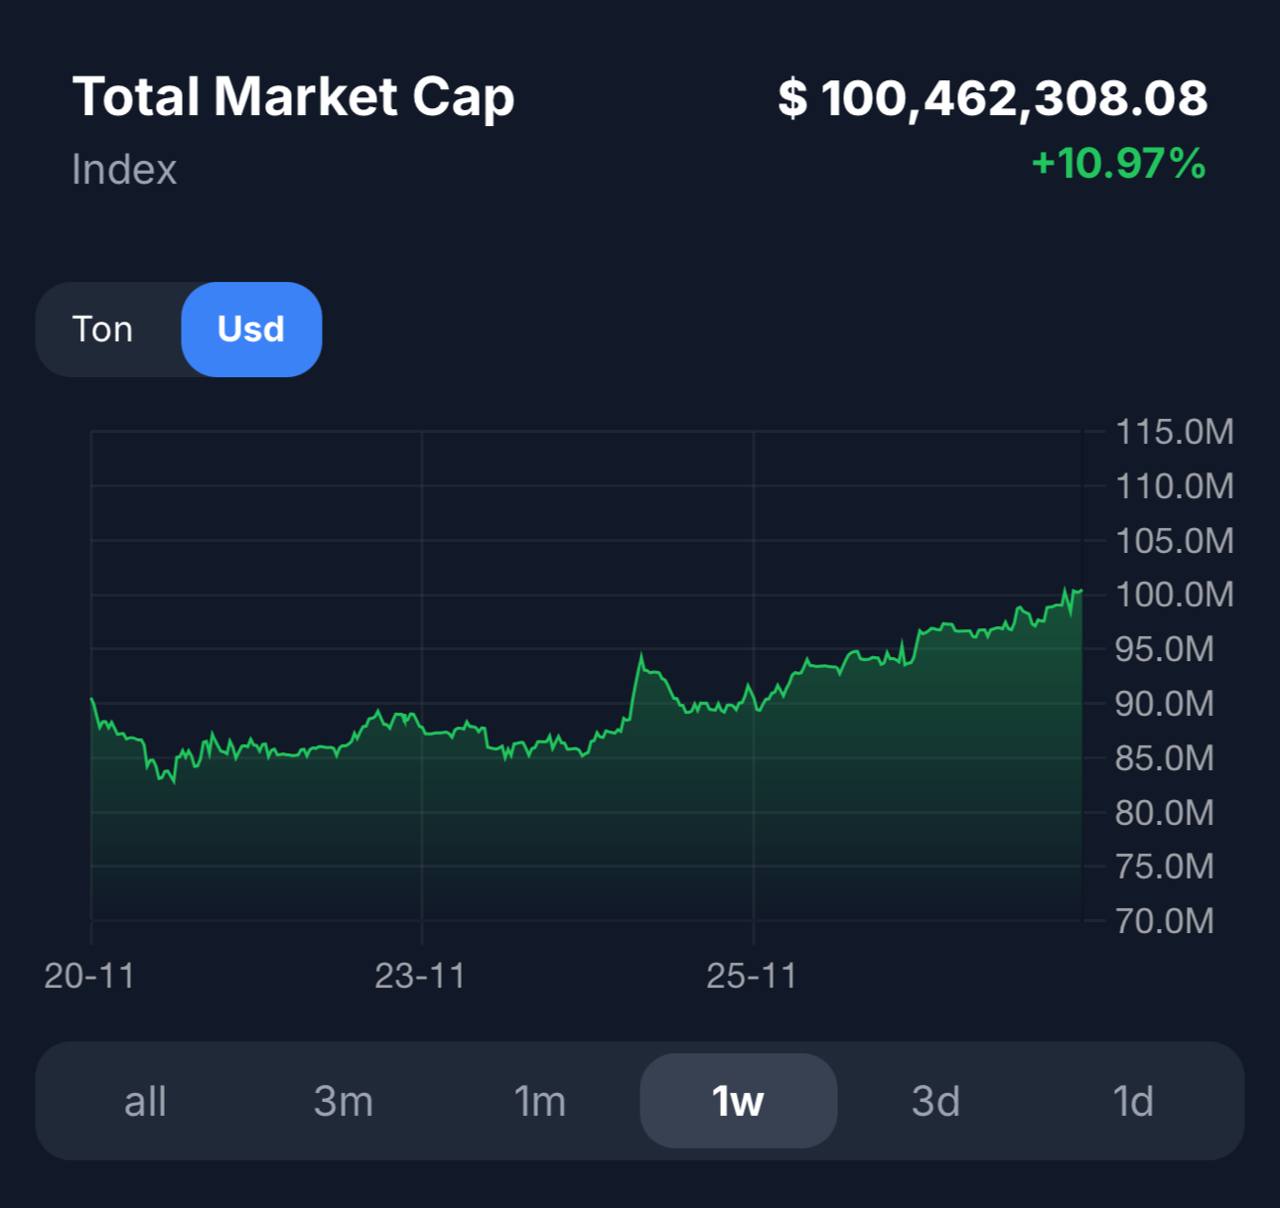Screen dimensions: 1280x1208
Task: Click the 90.0M price axis label
Action: click(x=1164, y=704)
